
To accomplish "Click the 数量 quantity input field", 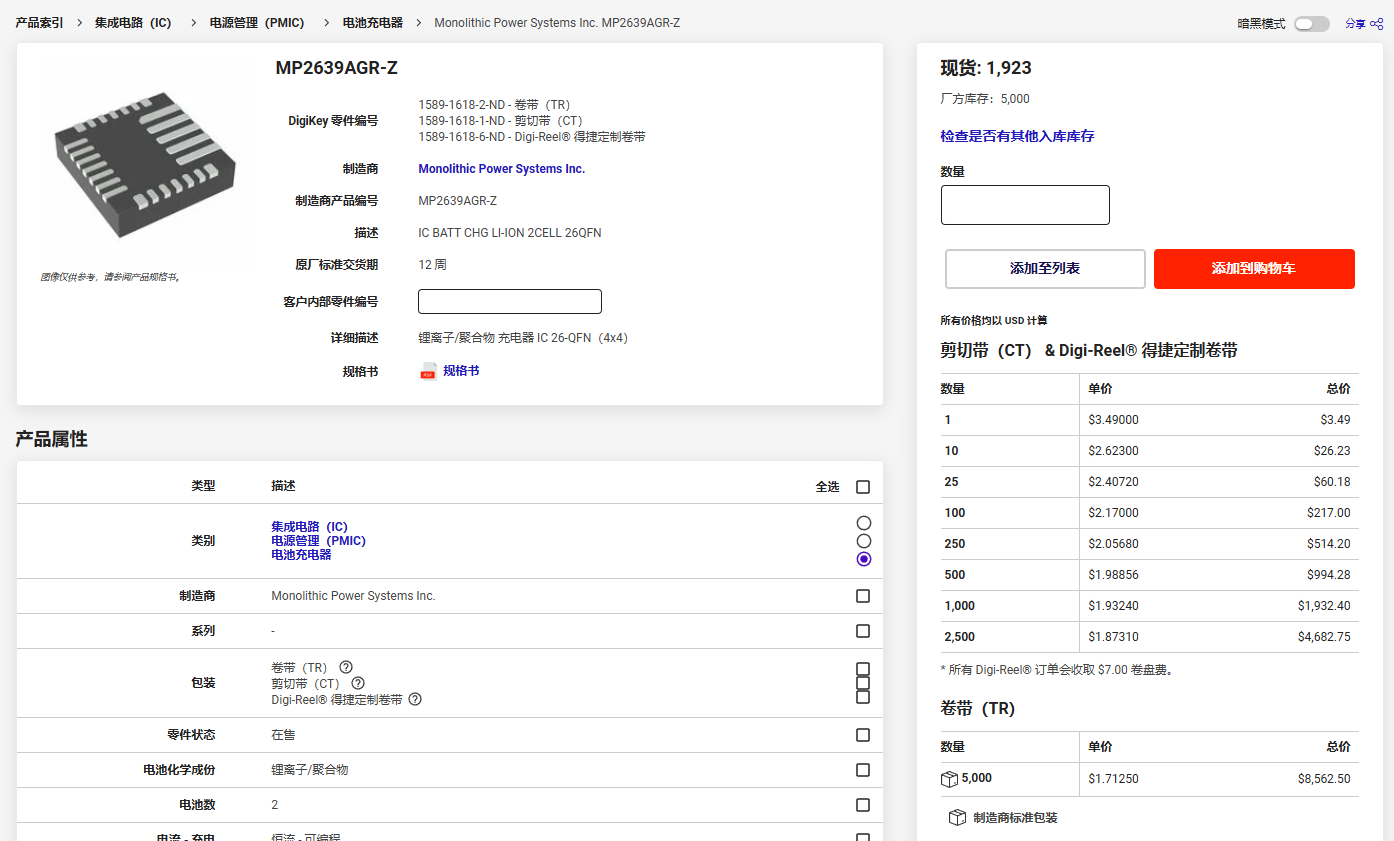I will pos(1025,205).
